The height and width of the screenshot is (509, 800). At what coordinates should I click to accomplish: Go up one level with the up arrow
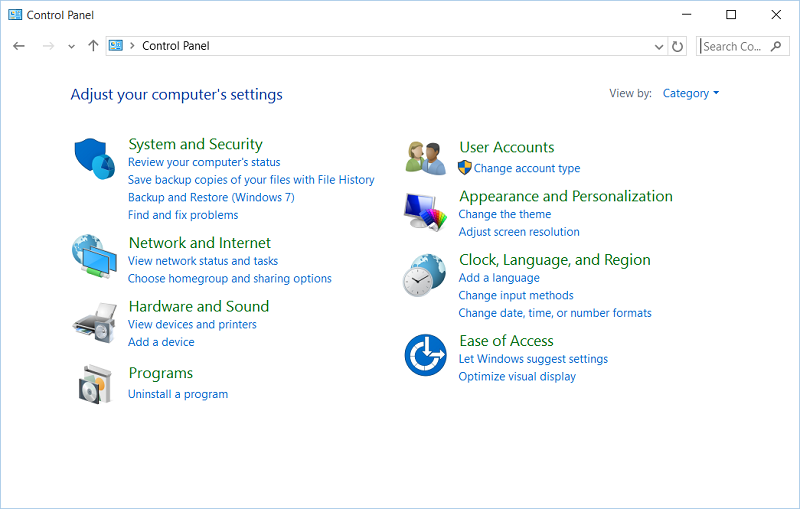click(x=93, y=46)
